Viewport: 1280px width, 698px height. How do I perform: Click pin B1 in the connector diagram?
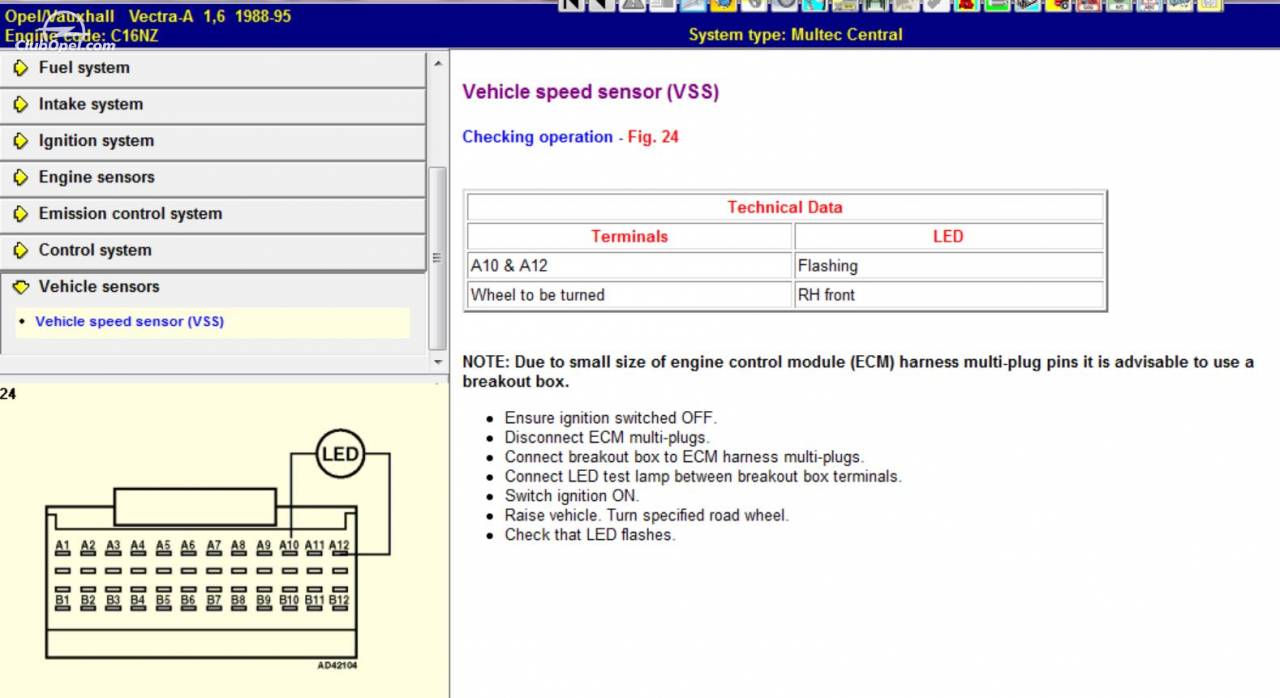[62, 602]
